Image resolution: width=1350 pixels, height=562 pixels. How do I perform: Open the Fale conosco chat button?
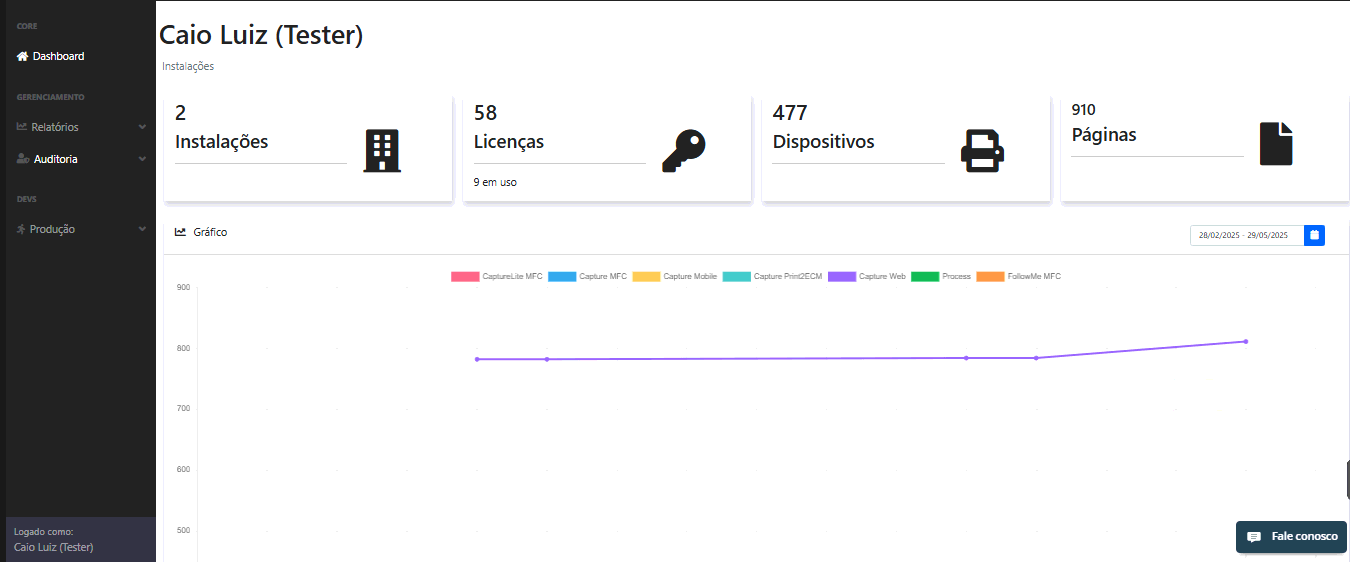(1291, 537)
